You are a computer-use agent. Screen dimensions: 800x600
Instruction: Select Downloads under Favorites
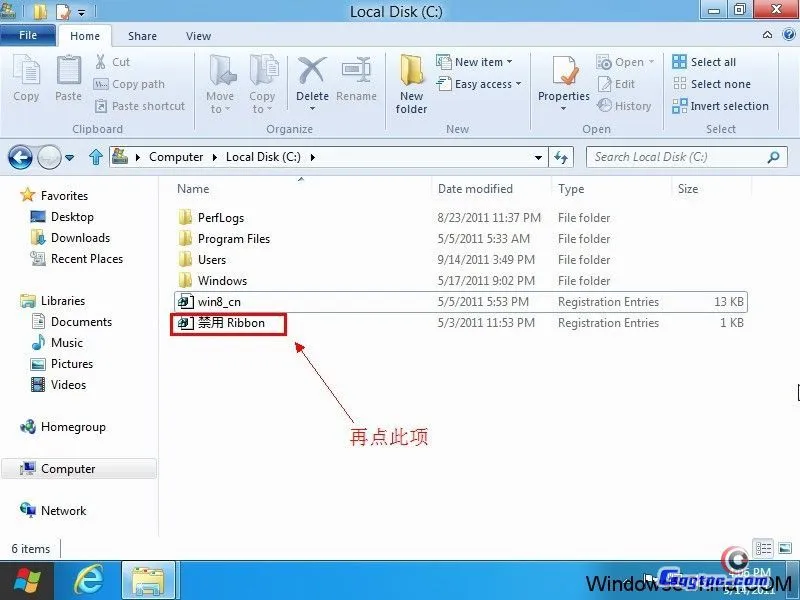[x=80, y=238]
